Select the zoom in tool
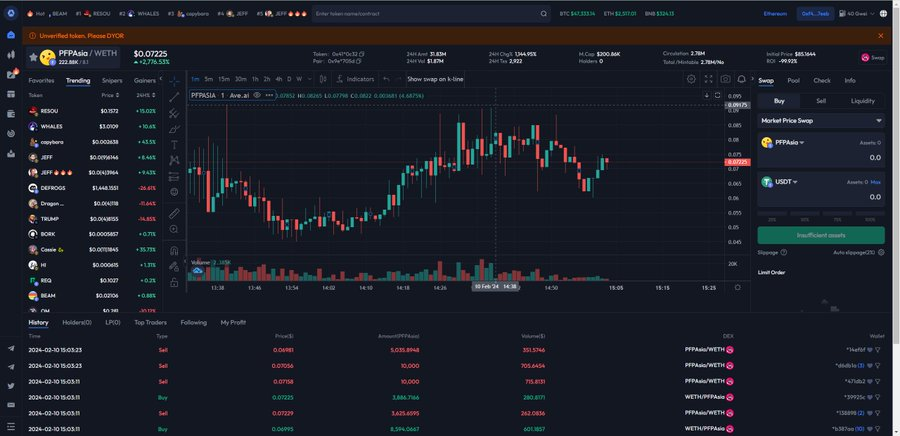Image resolution: width=900 pixels, height=436 pixels. (x=174, y=229)
